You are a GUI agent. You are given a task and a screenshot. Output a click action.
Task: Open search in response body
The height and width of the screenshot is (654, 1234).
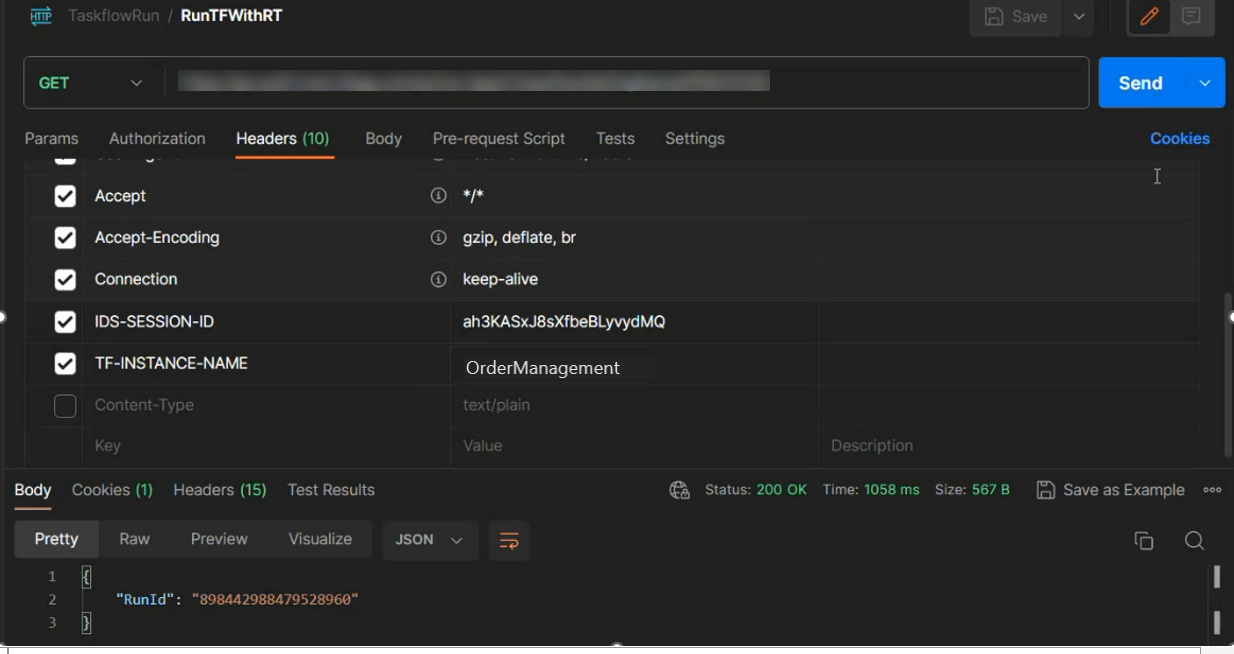click(x=1194, y=541)
